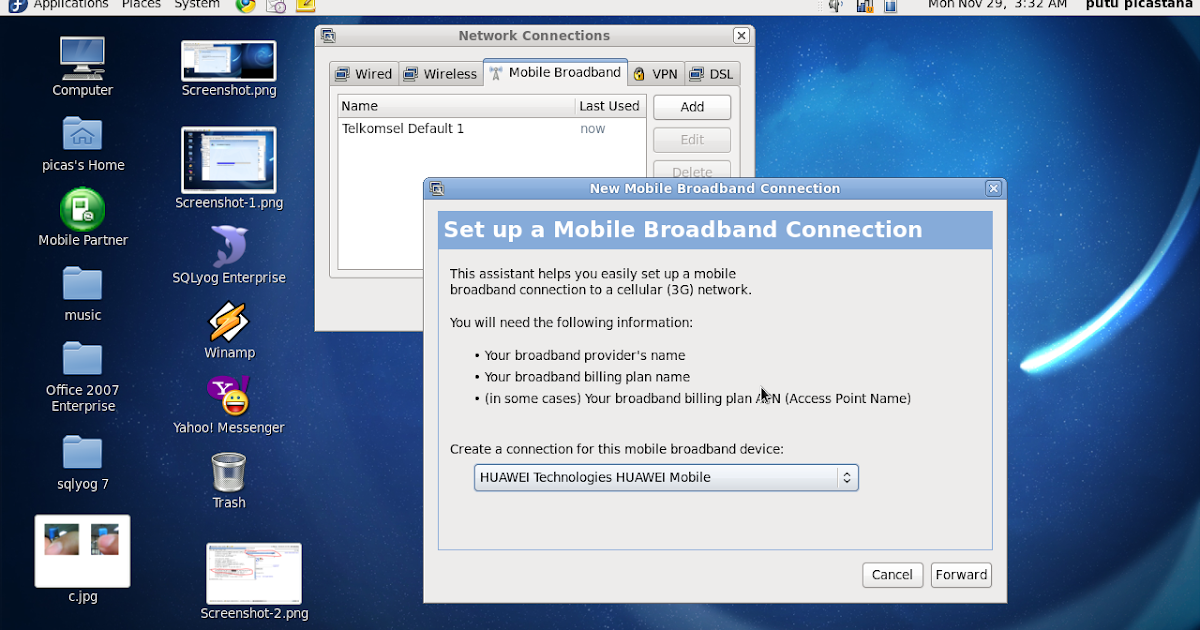This screenshot has height=630, width=1200.
Task: Open the Trash
Action: 228,470
